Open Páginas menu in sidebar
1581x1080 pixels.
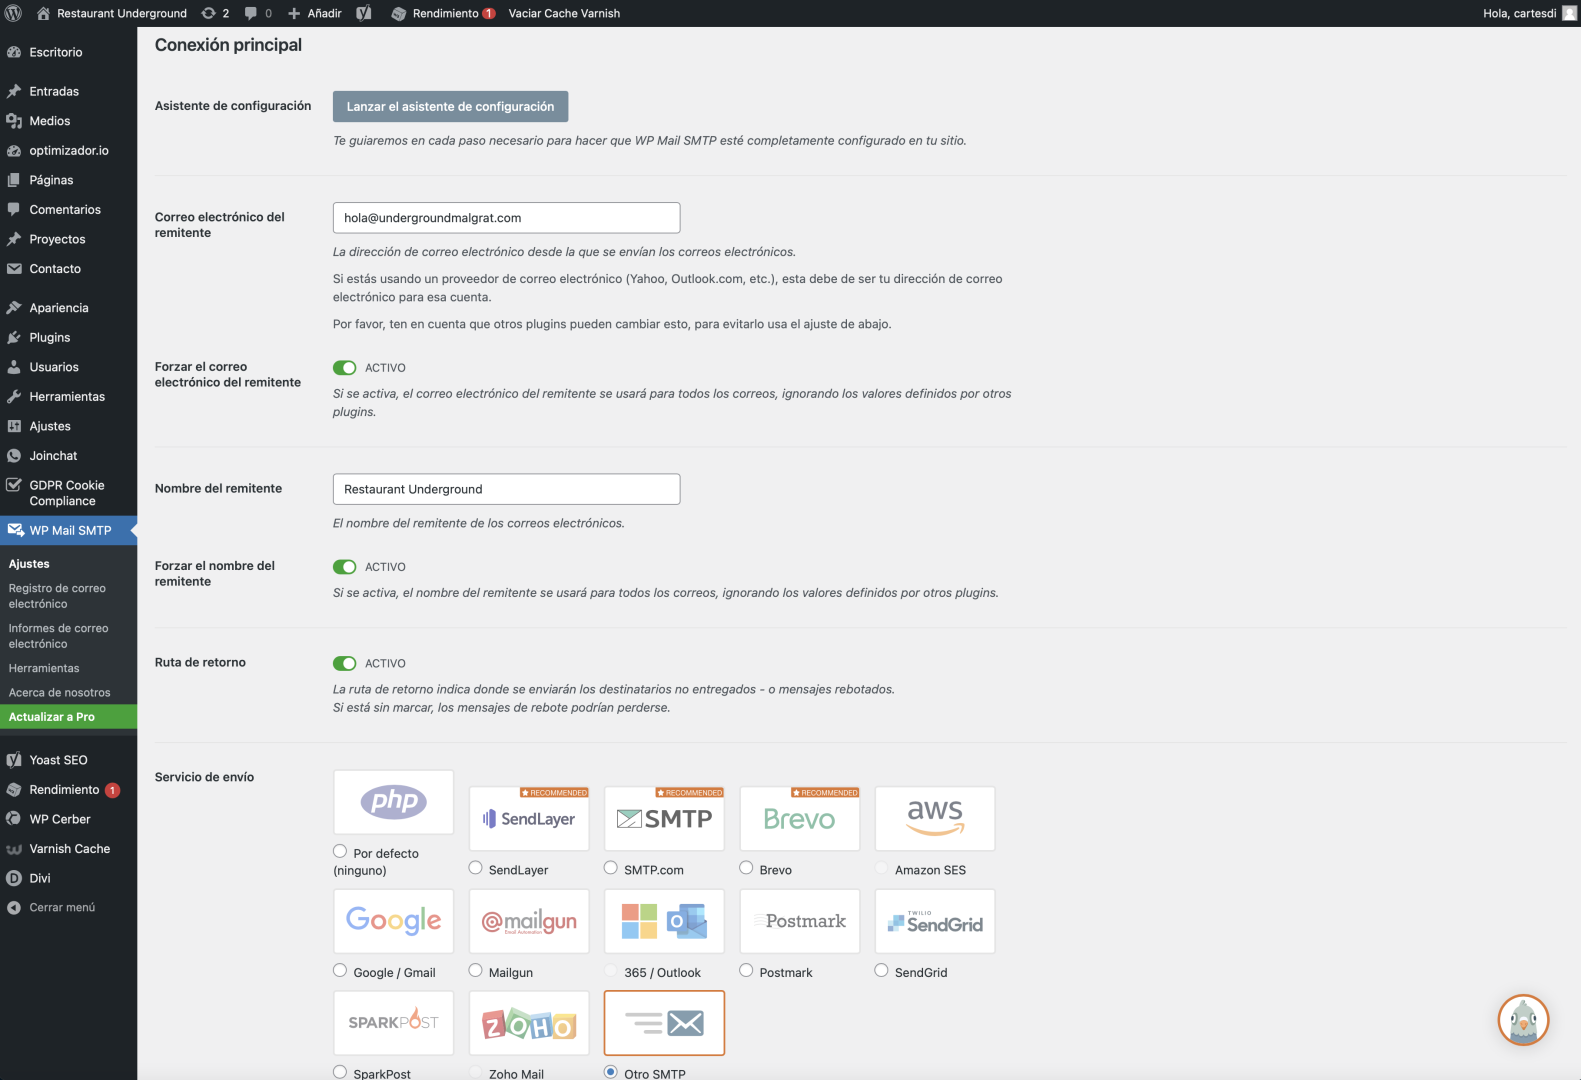point(68,180)
